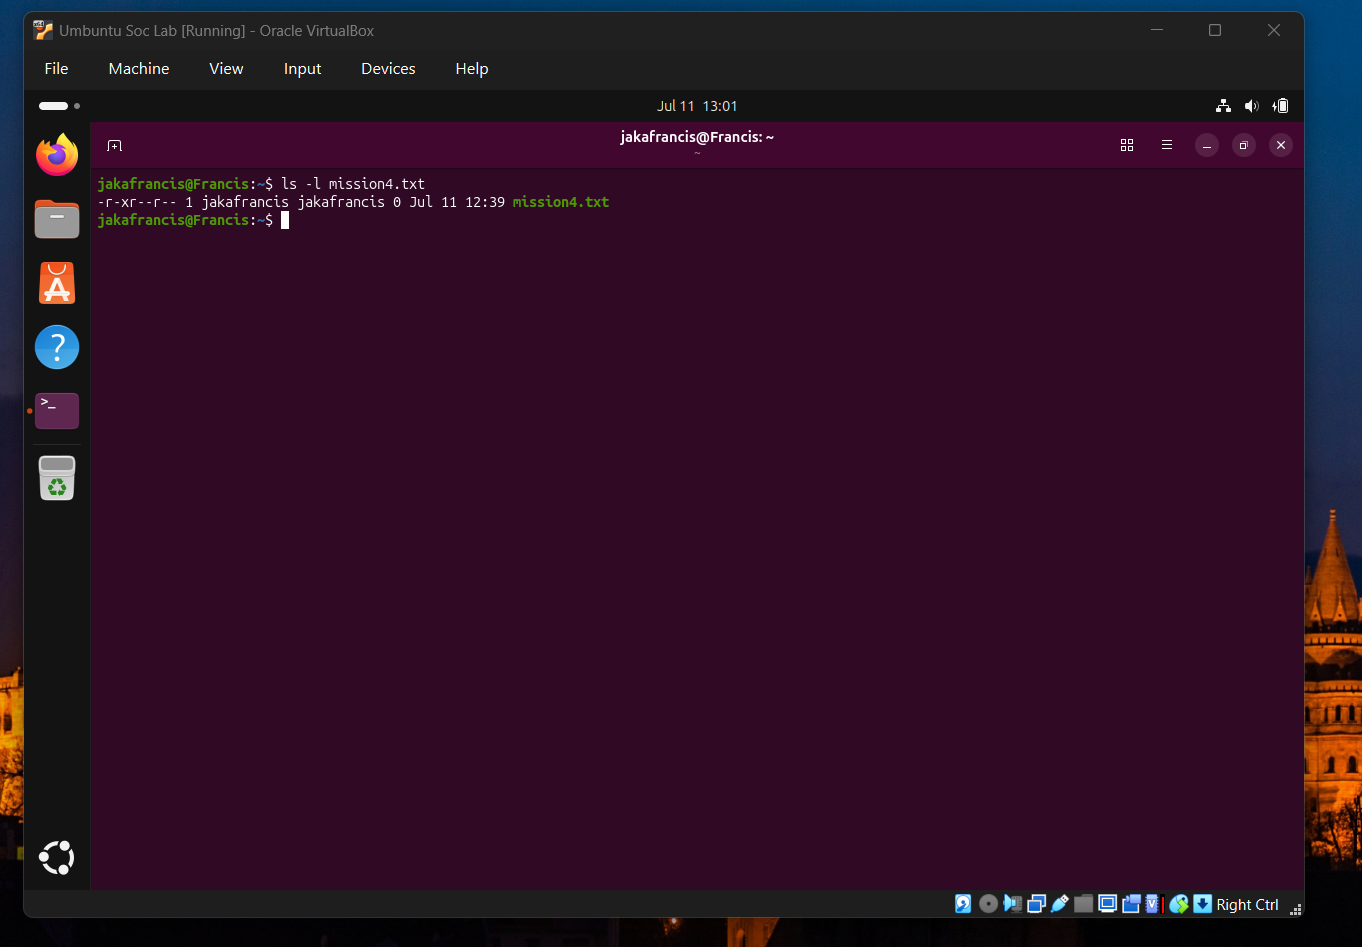The height and width of the screenshot is (947, 1362).
Task: Open the View menu
Action: pyautogui.click(x=226, y=68)
